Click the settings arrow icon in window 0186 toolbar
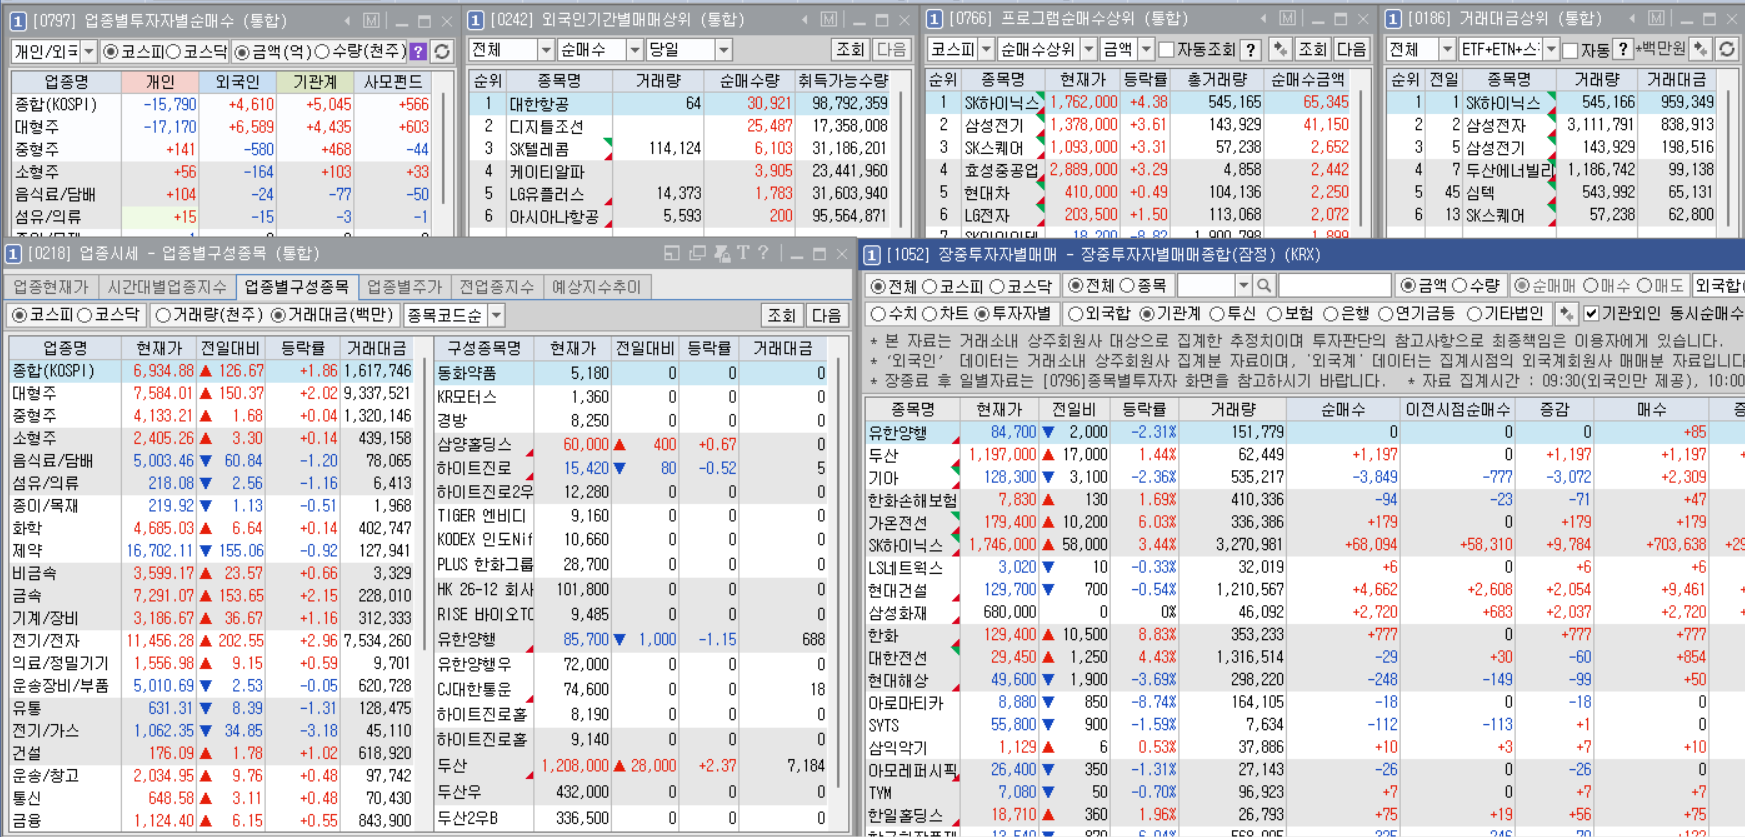Viewport: 1745px width, 837px height. click(x=1701, y=49)
